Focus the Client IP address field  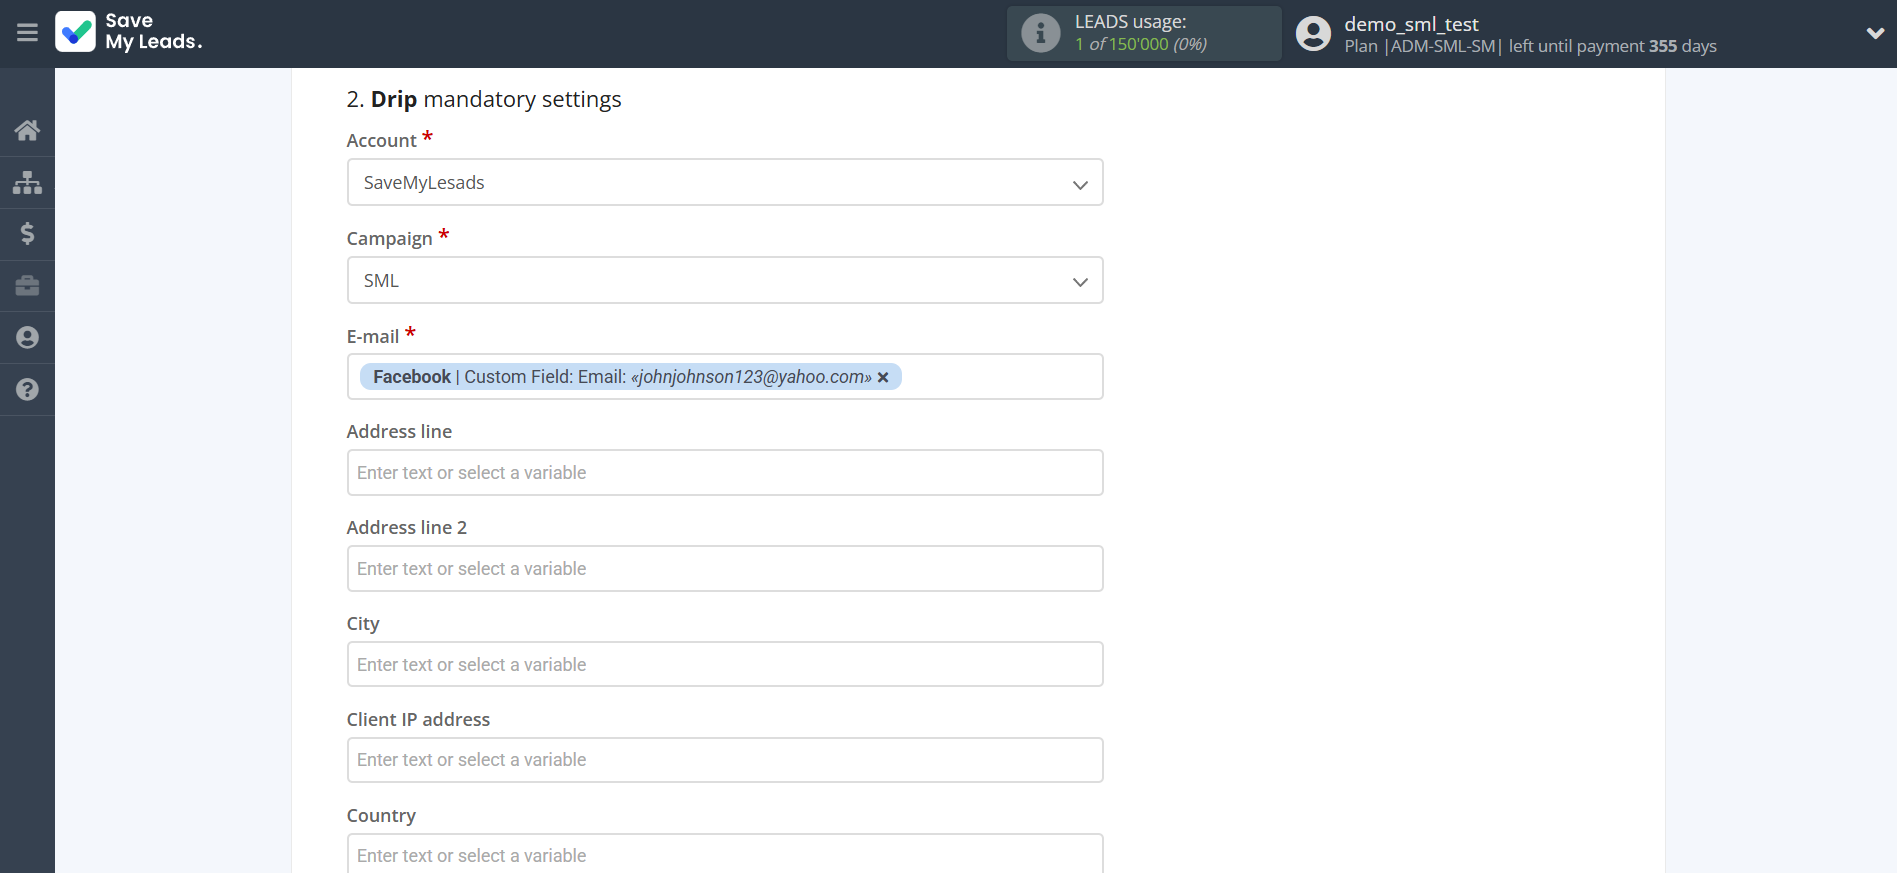tap(724, 760)
